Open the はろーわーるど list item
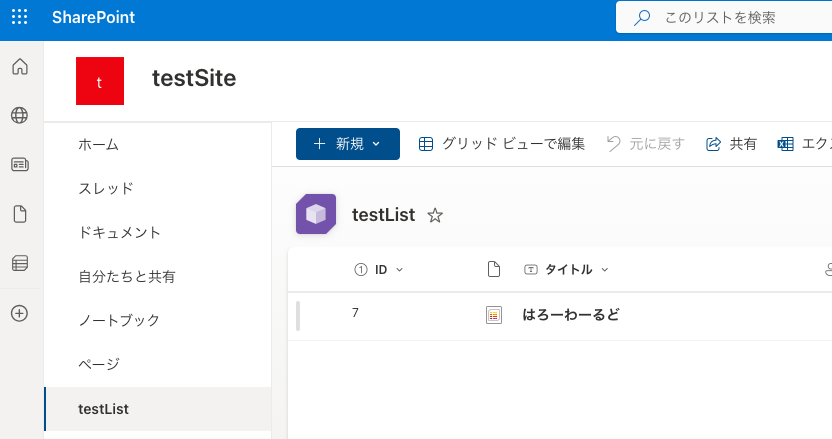 tap(571, 315)
